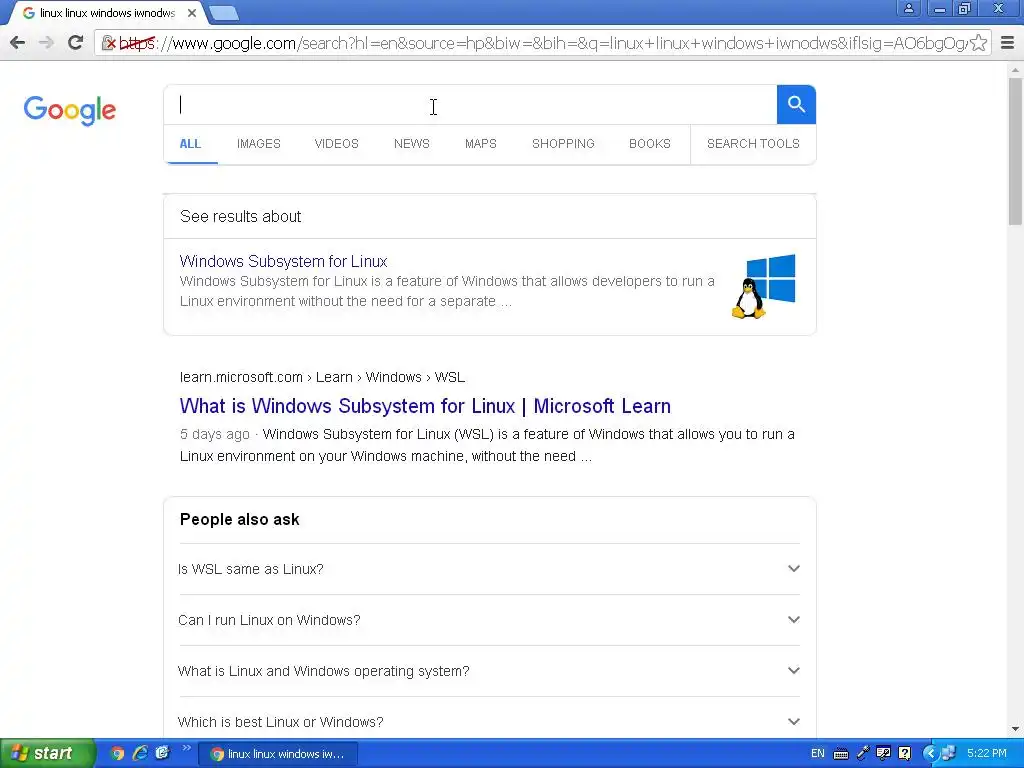The image size is (1024, 768).
Task: Click the page vertical scrollbar thumb
Action: click(x=1016, y=152)
